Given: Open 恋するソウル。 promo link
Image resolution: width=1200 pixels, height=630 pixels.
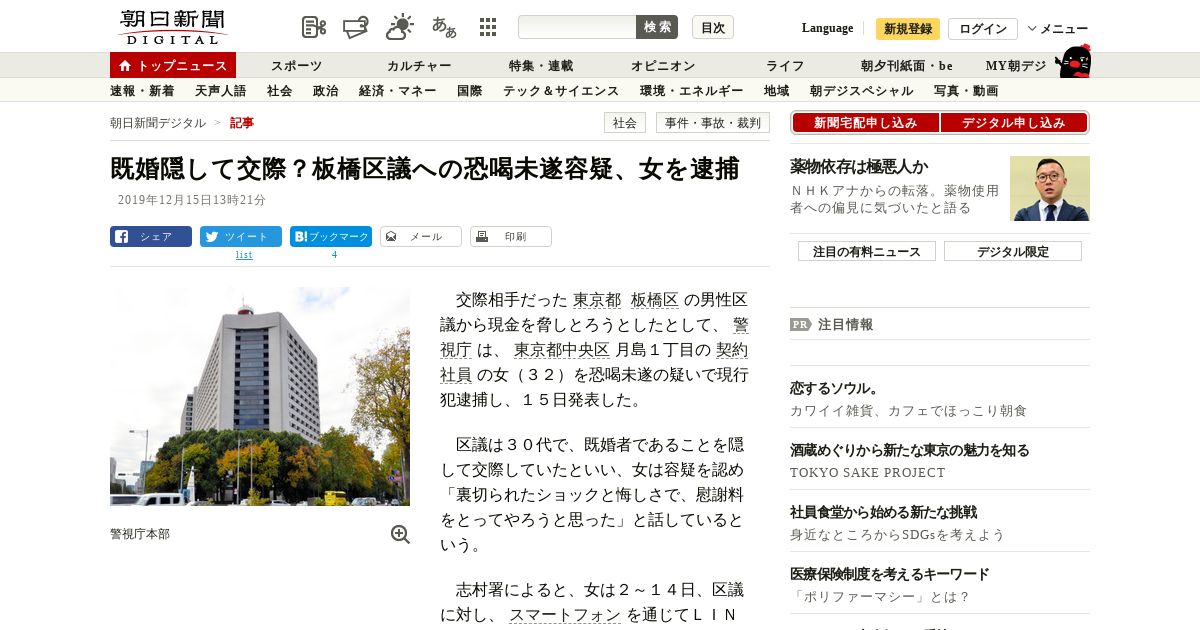Looking at the screenshot, I should (834, 388).
